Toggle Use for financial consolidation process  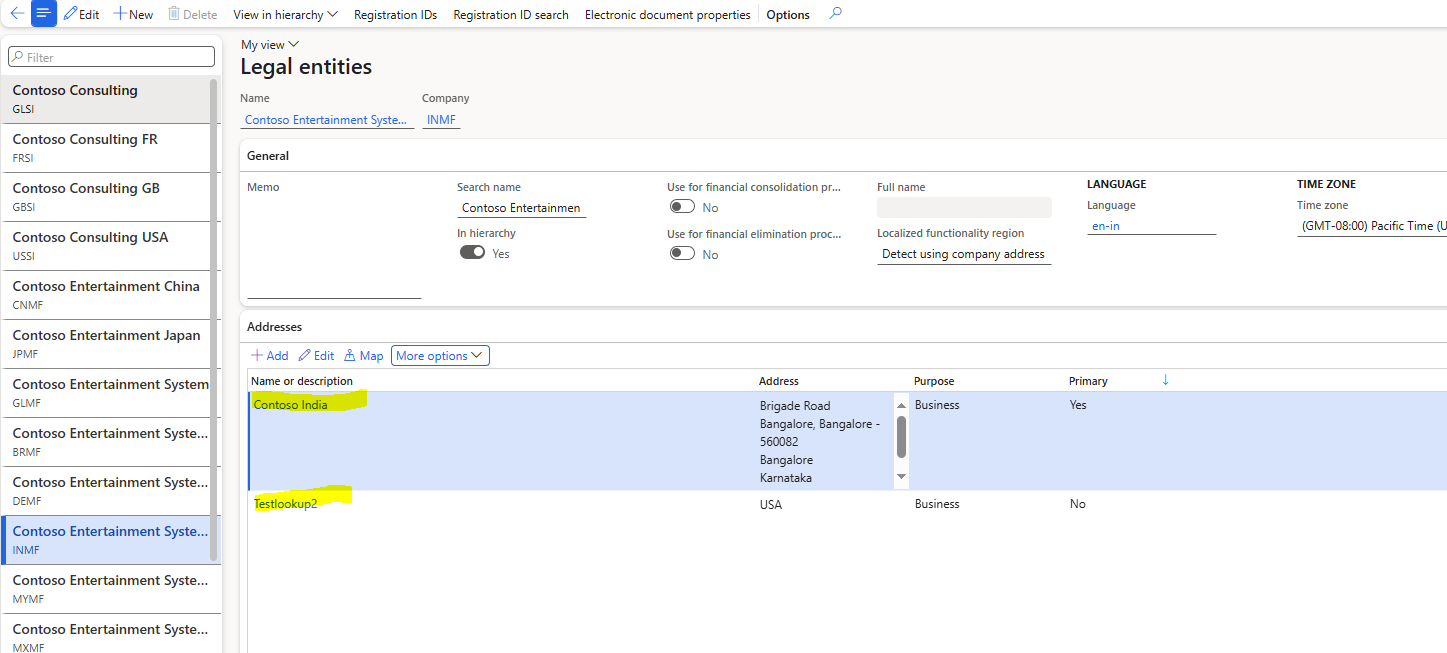682,207
